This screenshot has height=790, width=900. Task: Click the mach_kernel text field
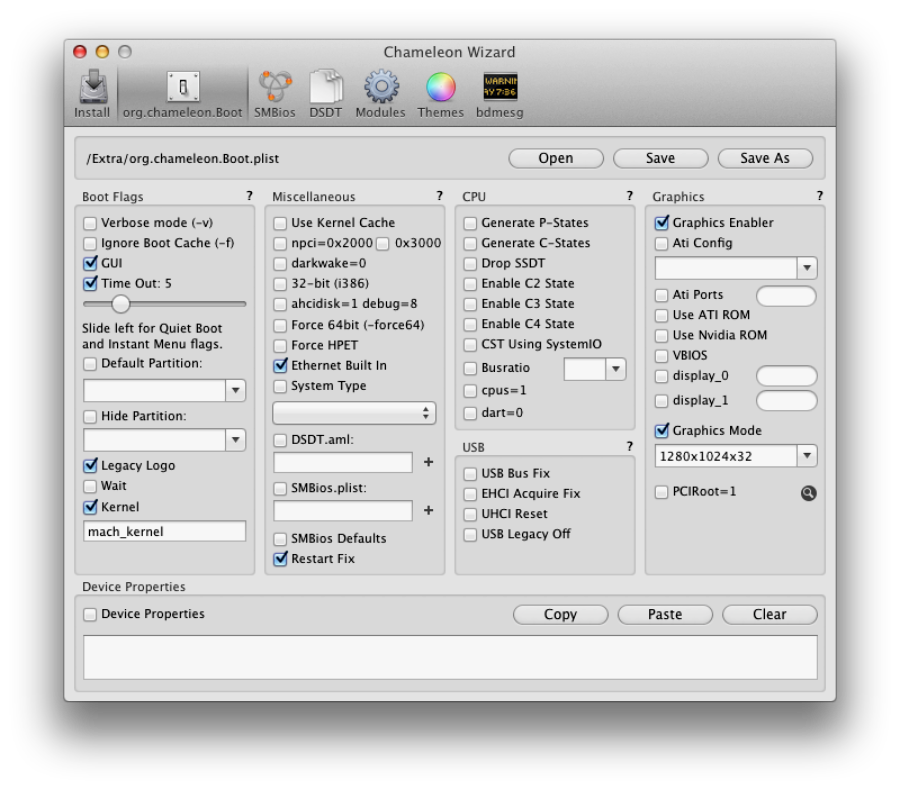(x=164, y=532)
